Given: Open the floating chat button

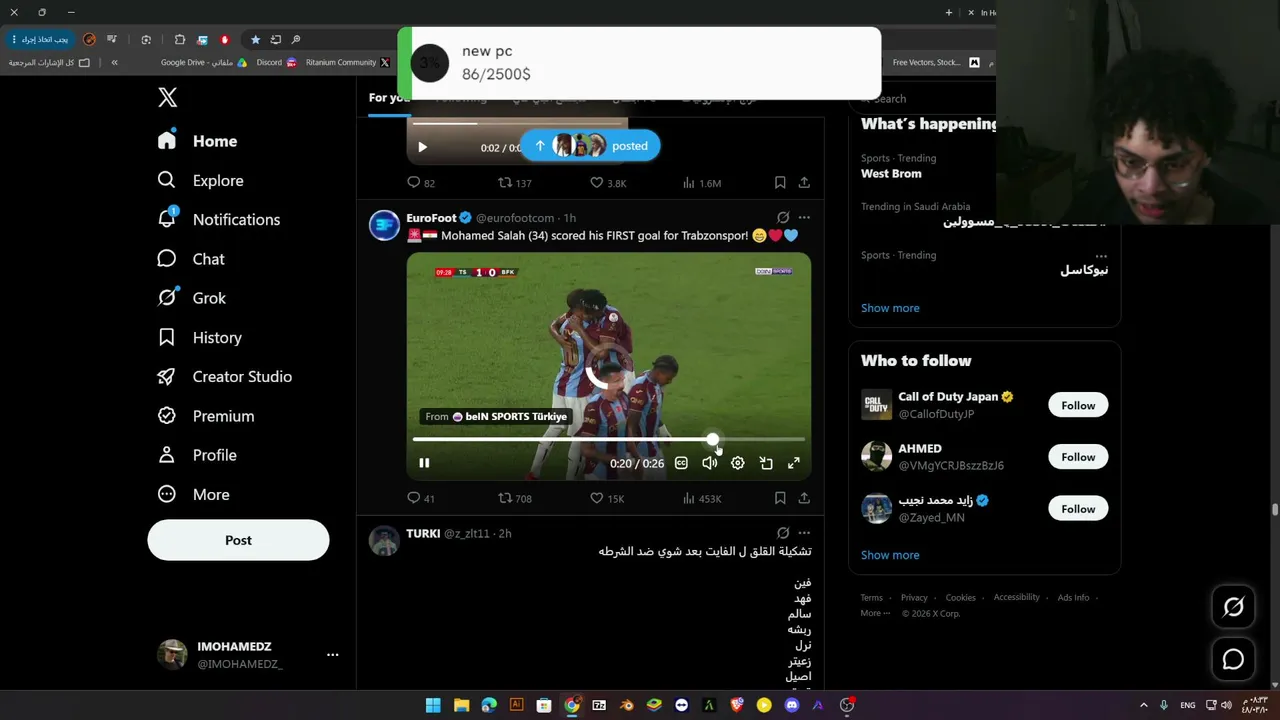Looking at the screenshot, I should (1233, 659).
